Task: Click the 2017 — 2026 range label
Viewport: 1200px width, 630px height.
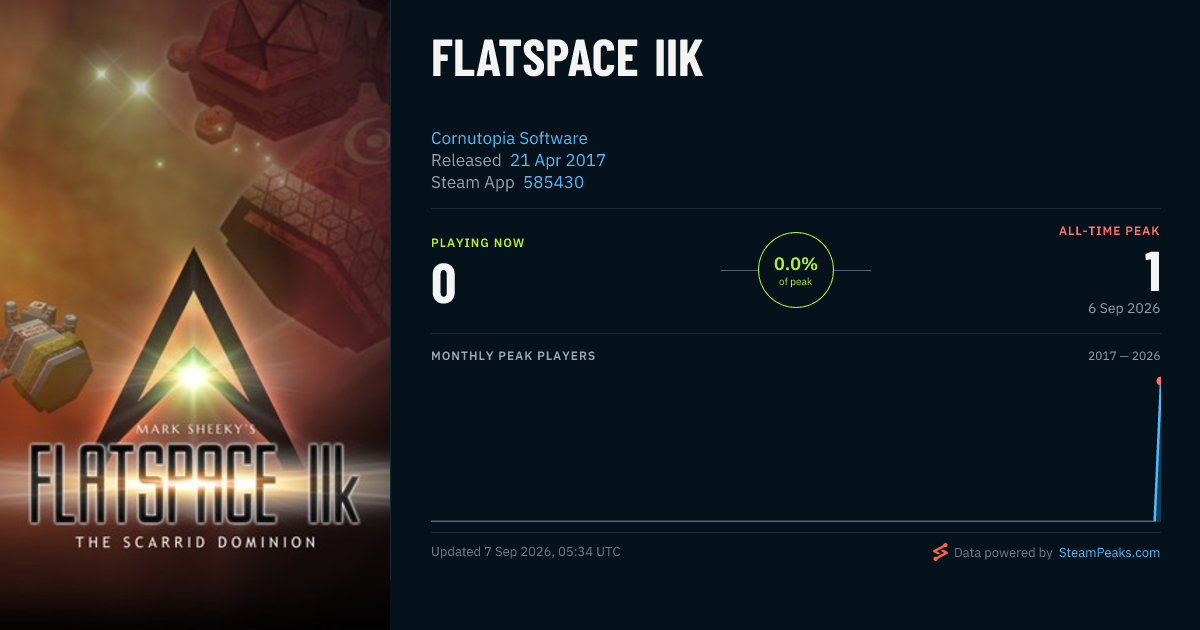Action: (x=1124, y=356)
